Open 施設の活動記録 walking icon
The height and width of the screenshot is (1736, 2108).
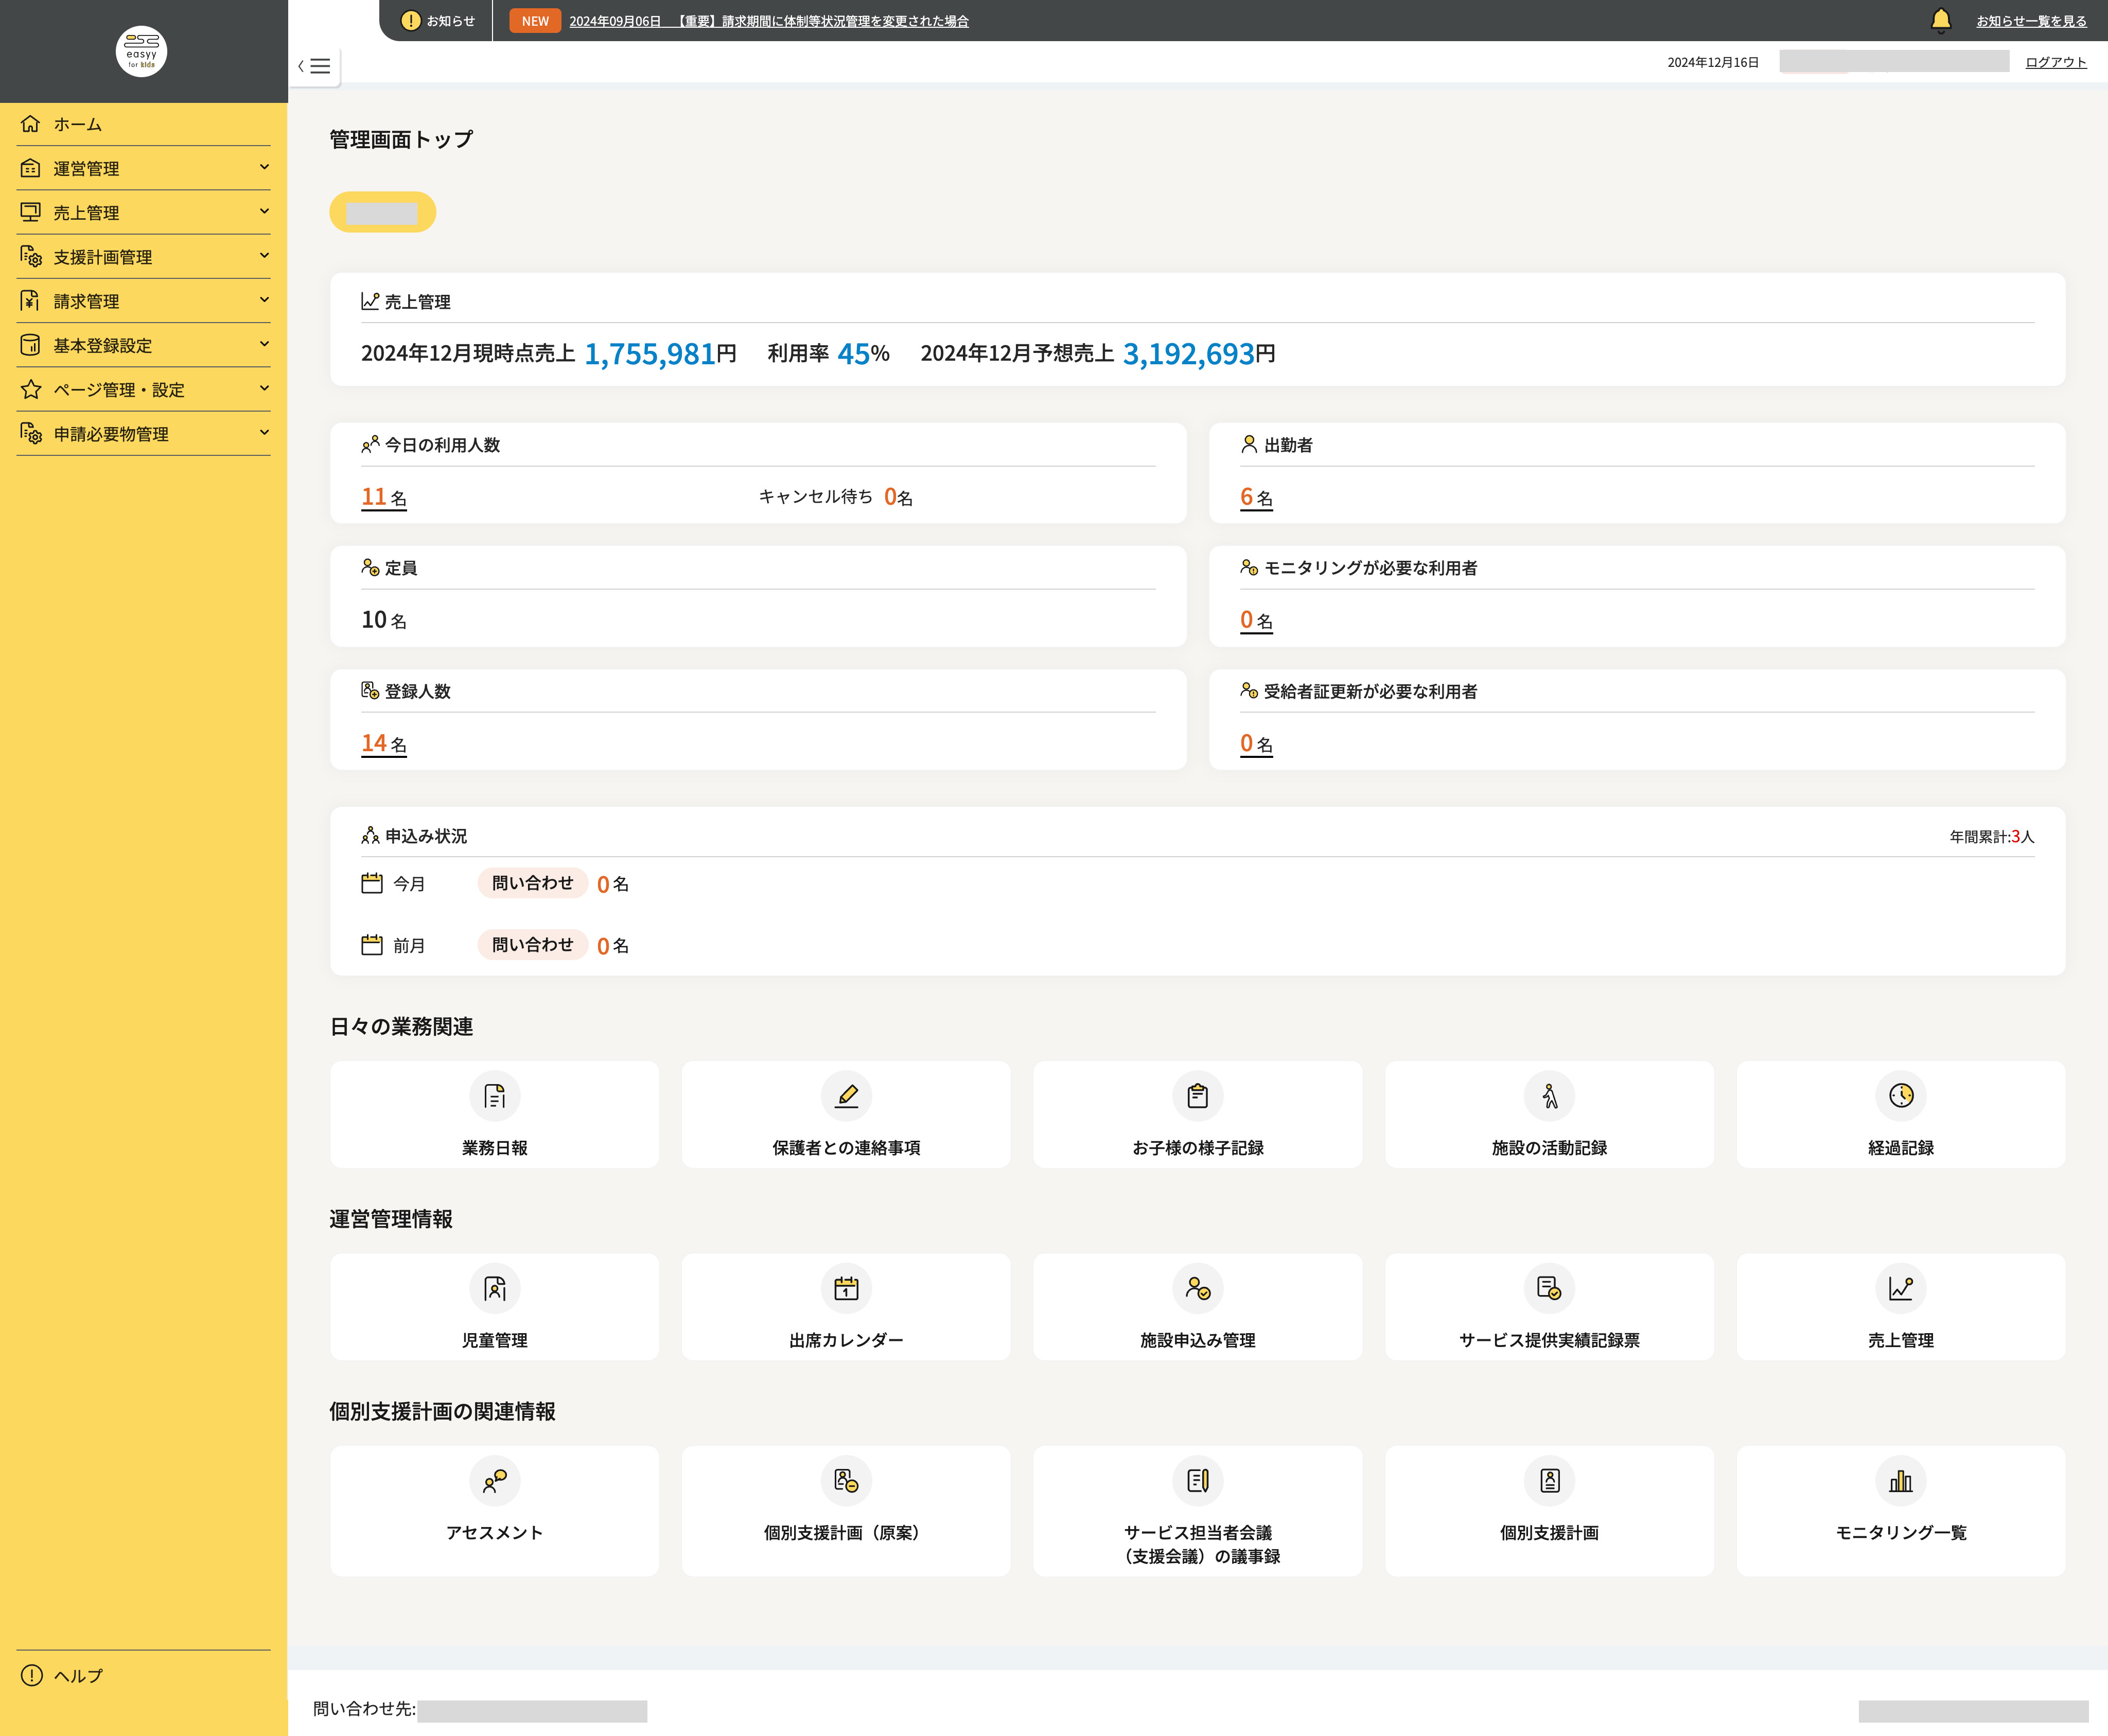click(1549, 1096)
